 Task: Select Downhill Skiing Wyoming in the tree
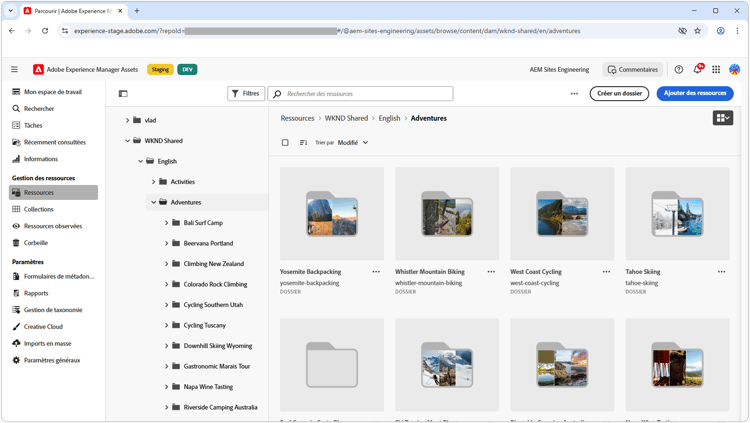pyautogui.click(x=218, y=346)
